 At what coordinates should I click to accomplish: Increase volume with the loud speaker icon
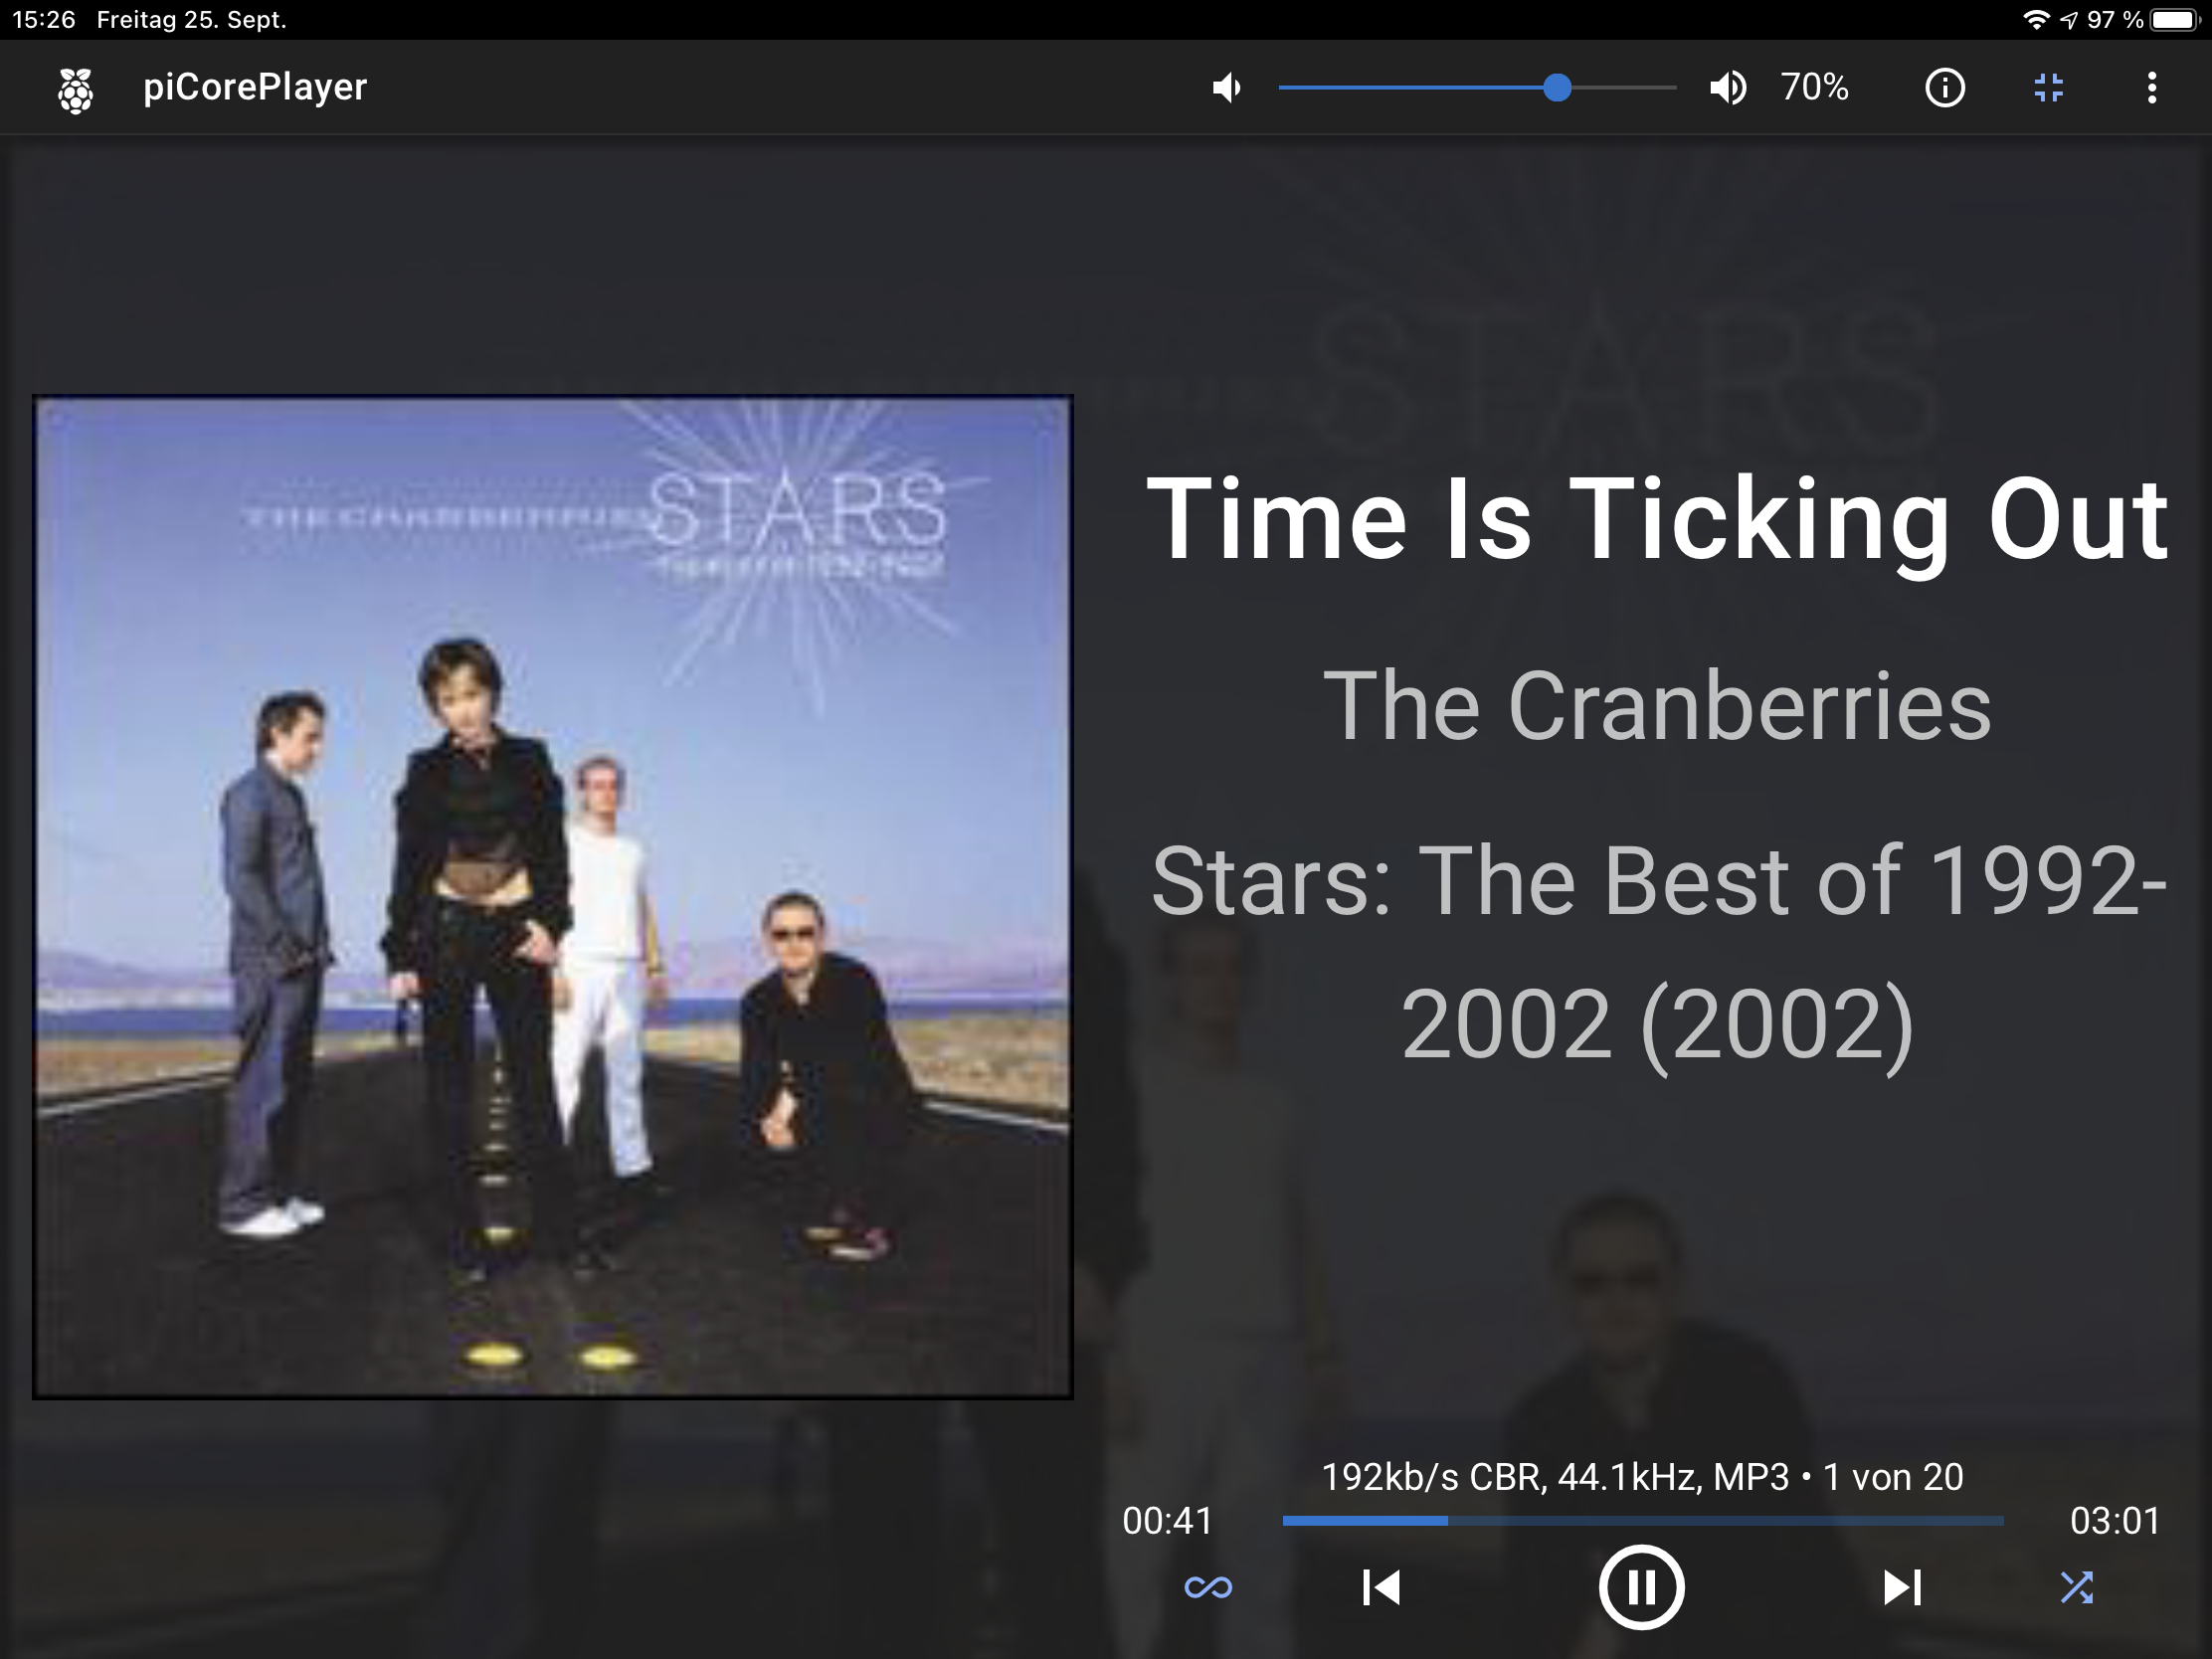point(1727,88)
